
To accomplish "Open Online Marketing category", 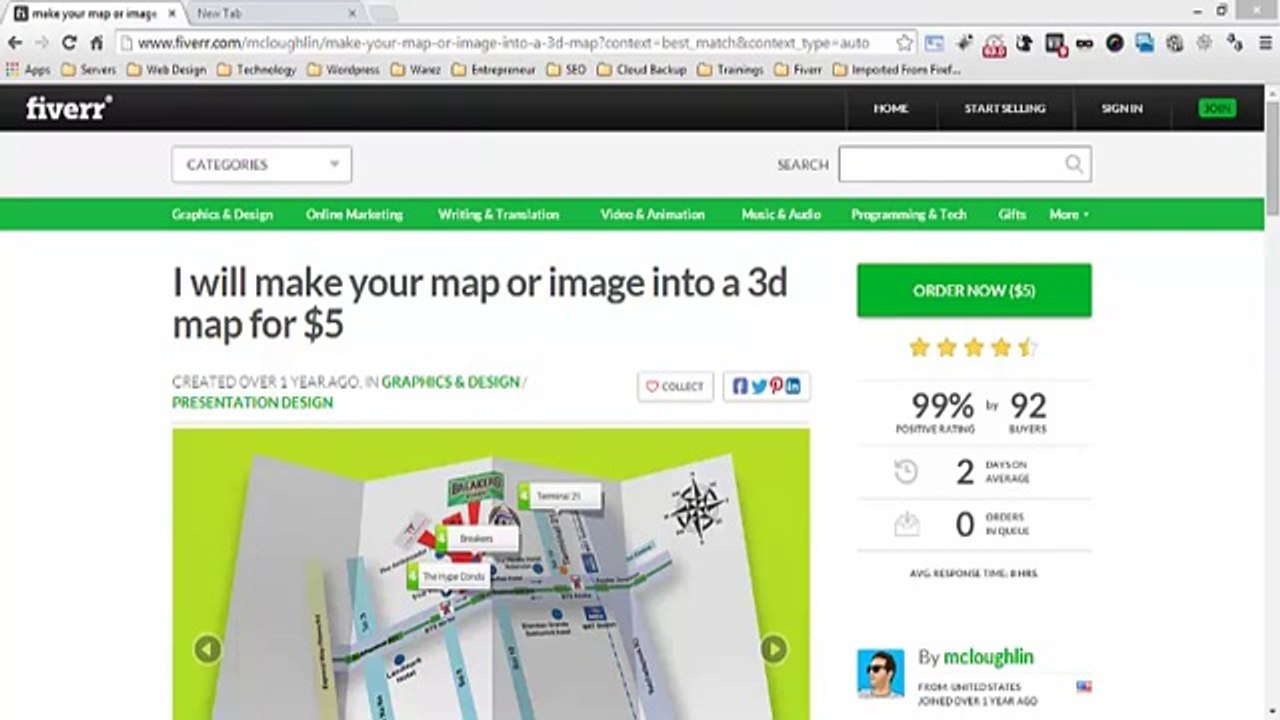I will [354, 214].
